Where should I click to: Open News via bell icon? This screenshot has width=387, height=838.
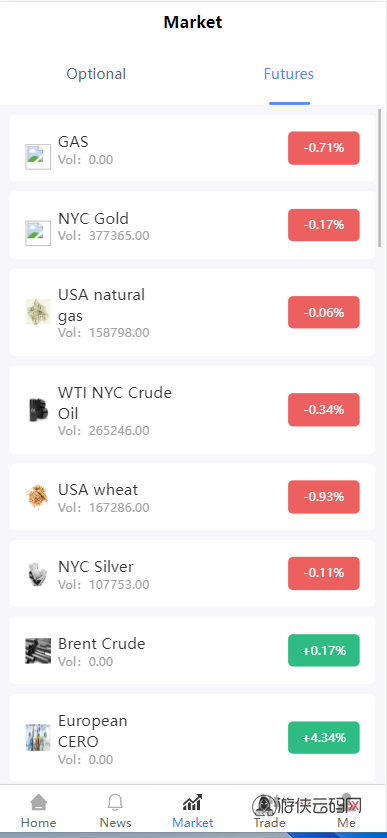coord(115,802)
